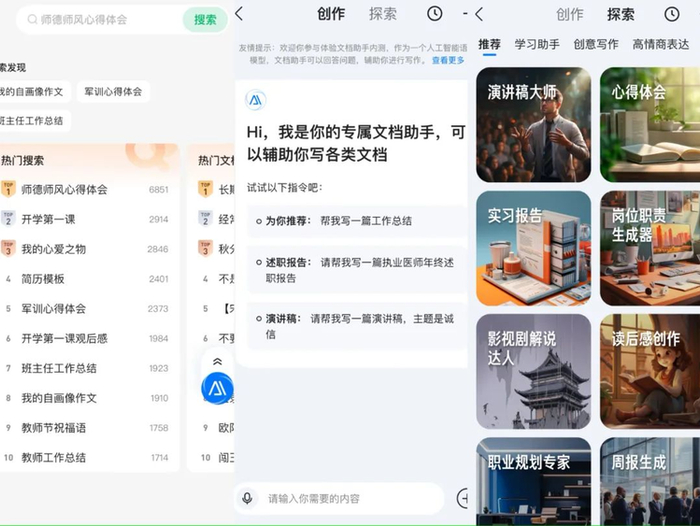Open history clock icon in right panel
This screenshot has height=526, width=700.
[672, 14]
